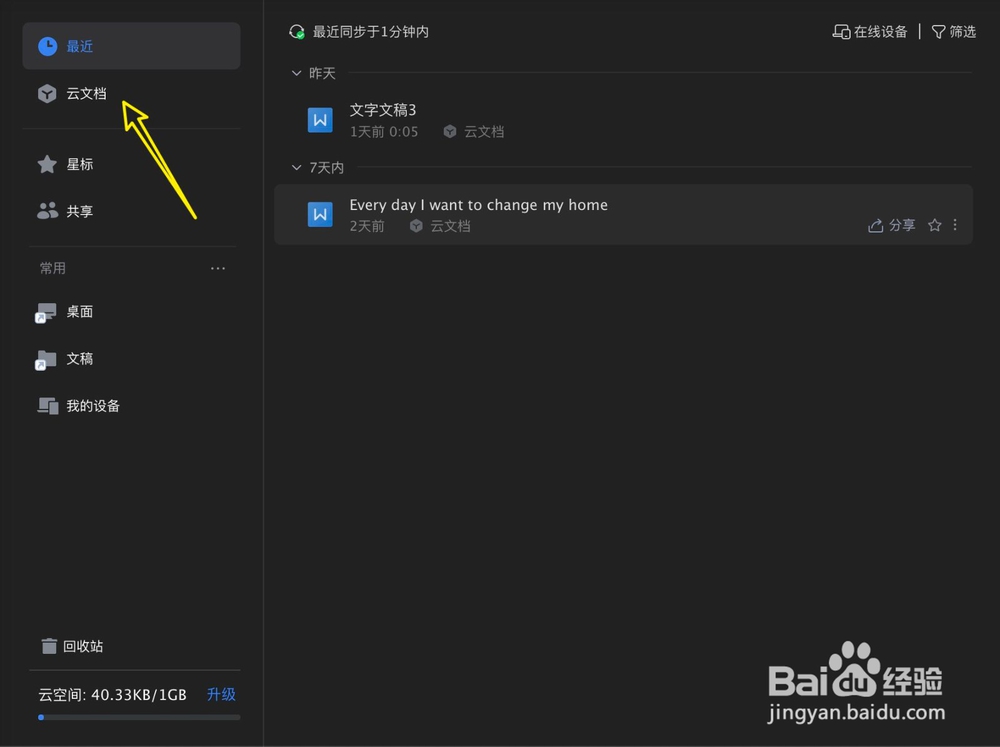The image size is (1000, 747).
Task: Open the 桌面 desktop shortcut
Action: click(131, 312)
